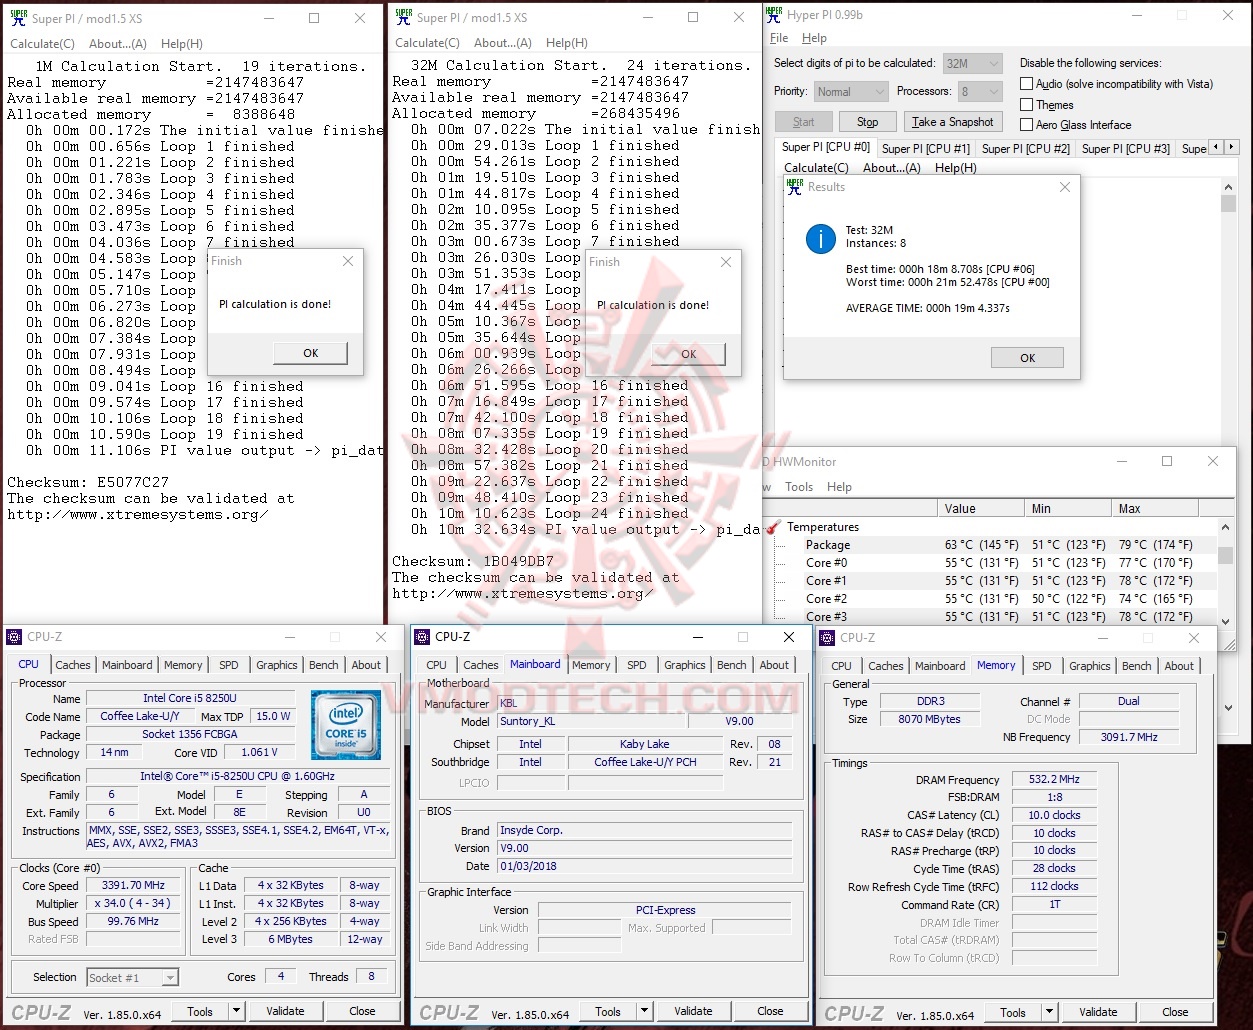The image size is (1253, 1030).
Task: Open the Caches tab in the CPU-Z CPU window
Action: click(x=73, y=665)
